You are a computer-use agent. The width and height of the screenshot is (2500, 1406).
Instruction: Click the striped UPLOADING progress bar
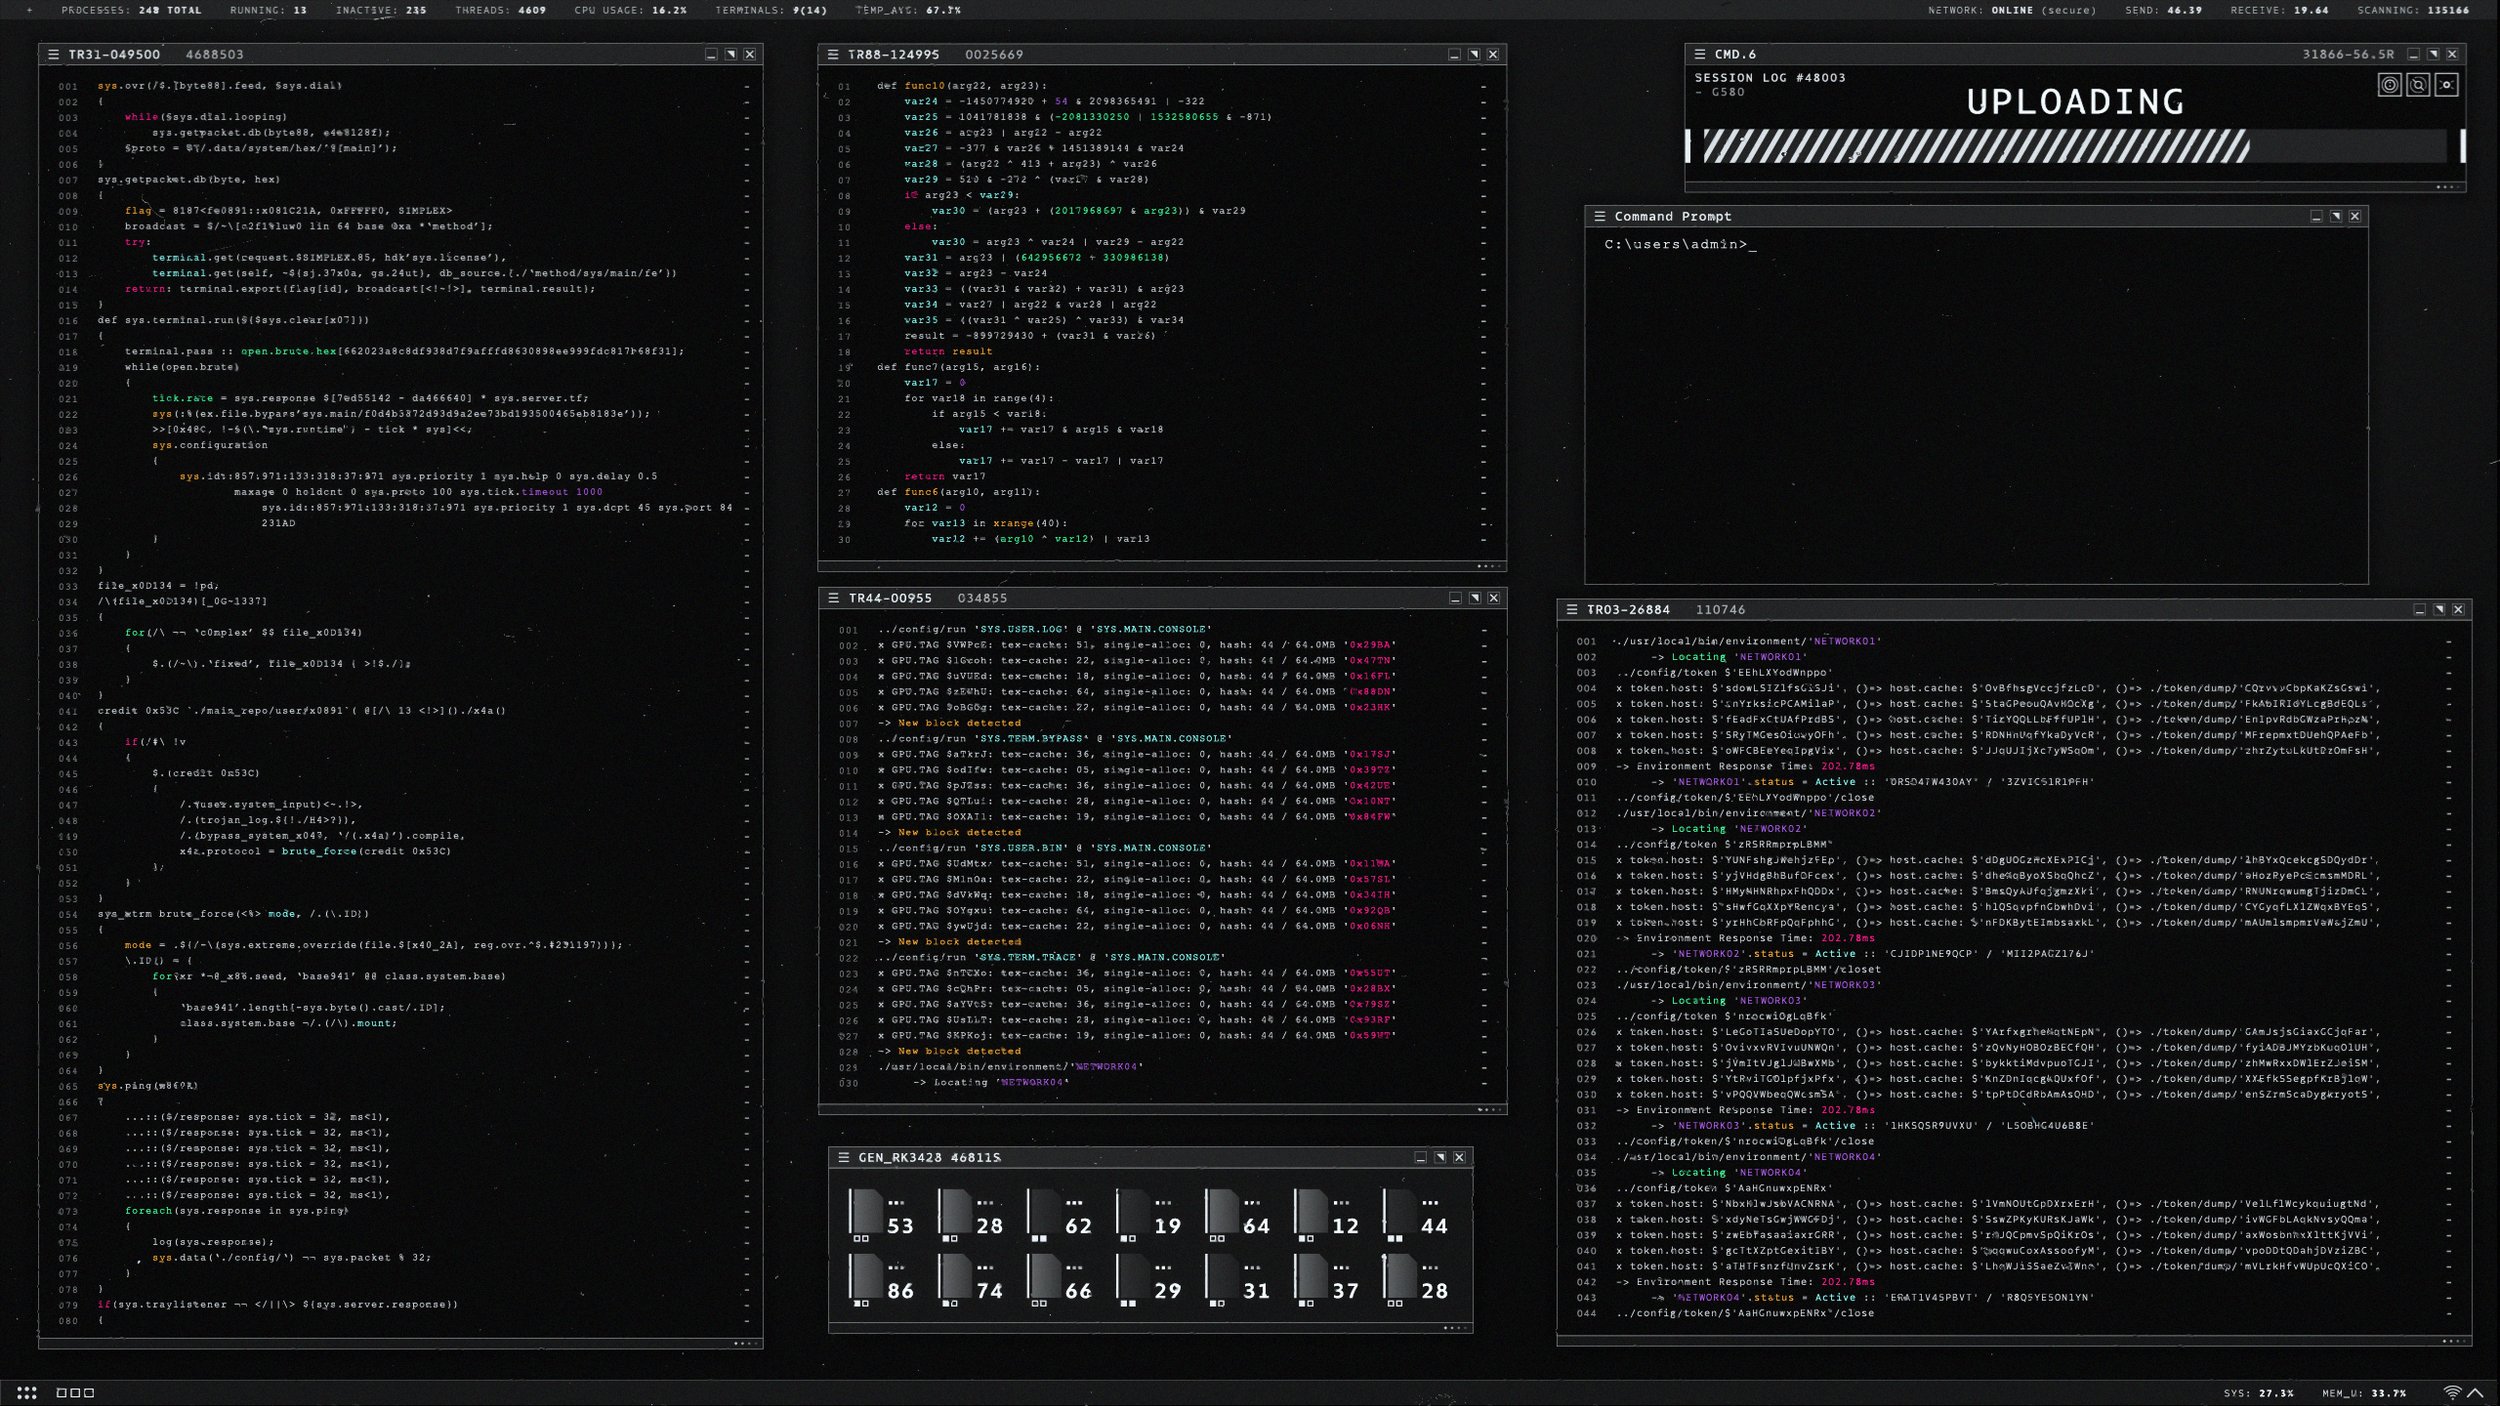click(1975, 146)
